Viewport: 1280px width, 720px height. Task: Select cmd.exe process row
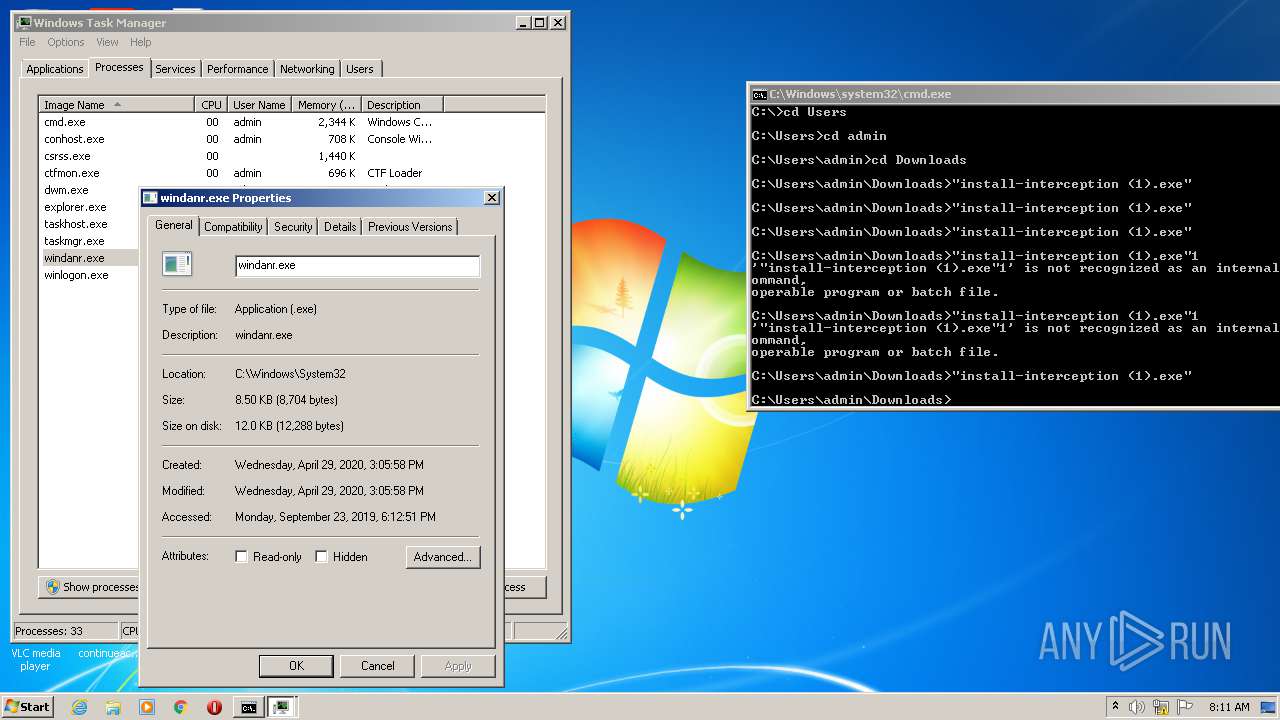click(x=292, y=122)
